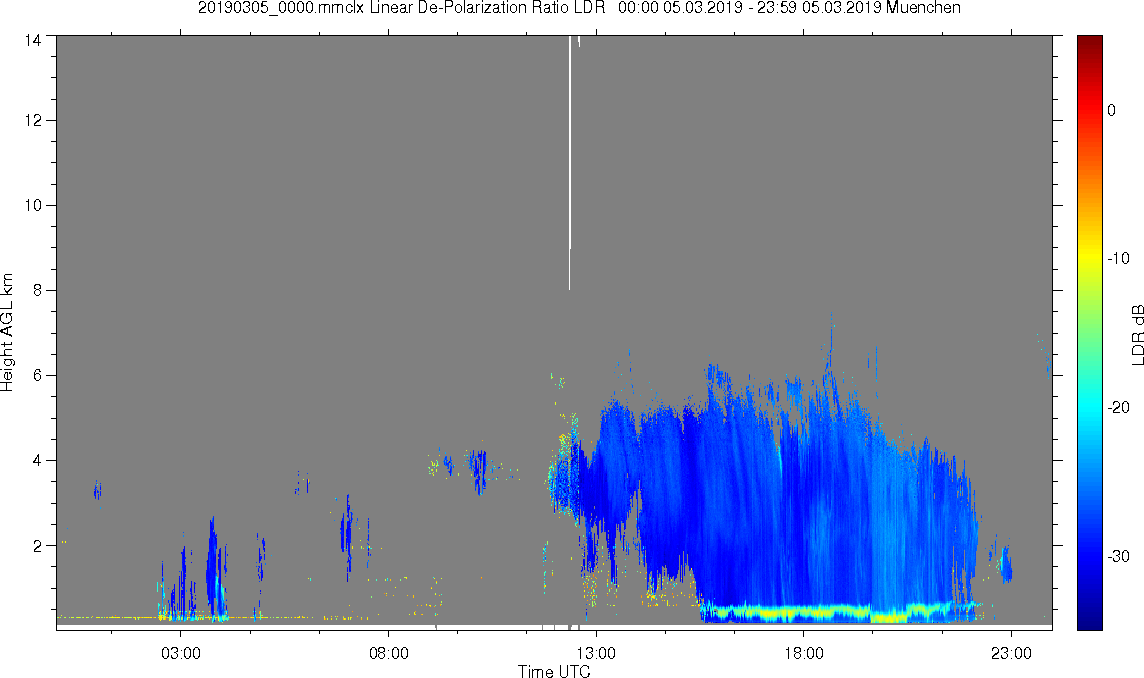
Task: Click the height tick label '8'
Action: tap(37, 290)
